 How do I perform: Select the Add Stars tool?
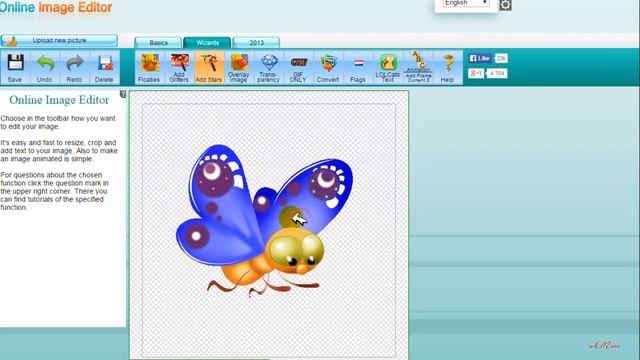click(x=209, y=67)
